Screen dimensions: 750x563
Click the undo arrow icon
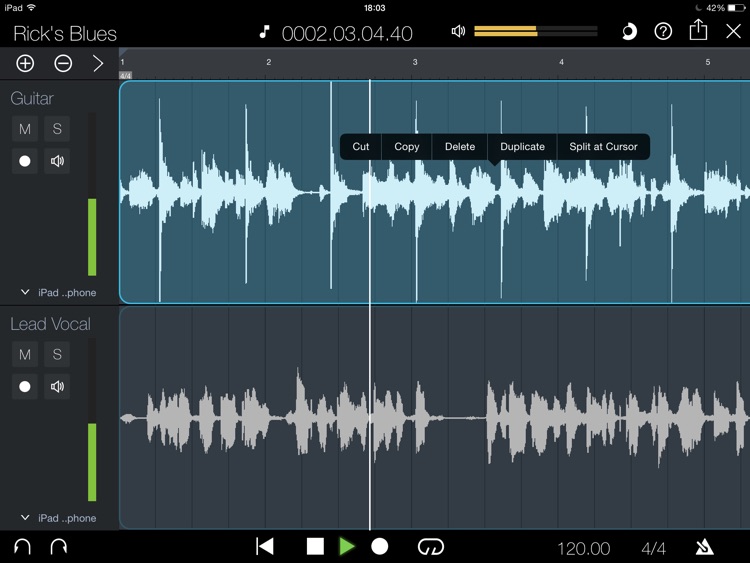21,547
